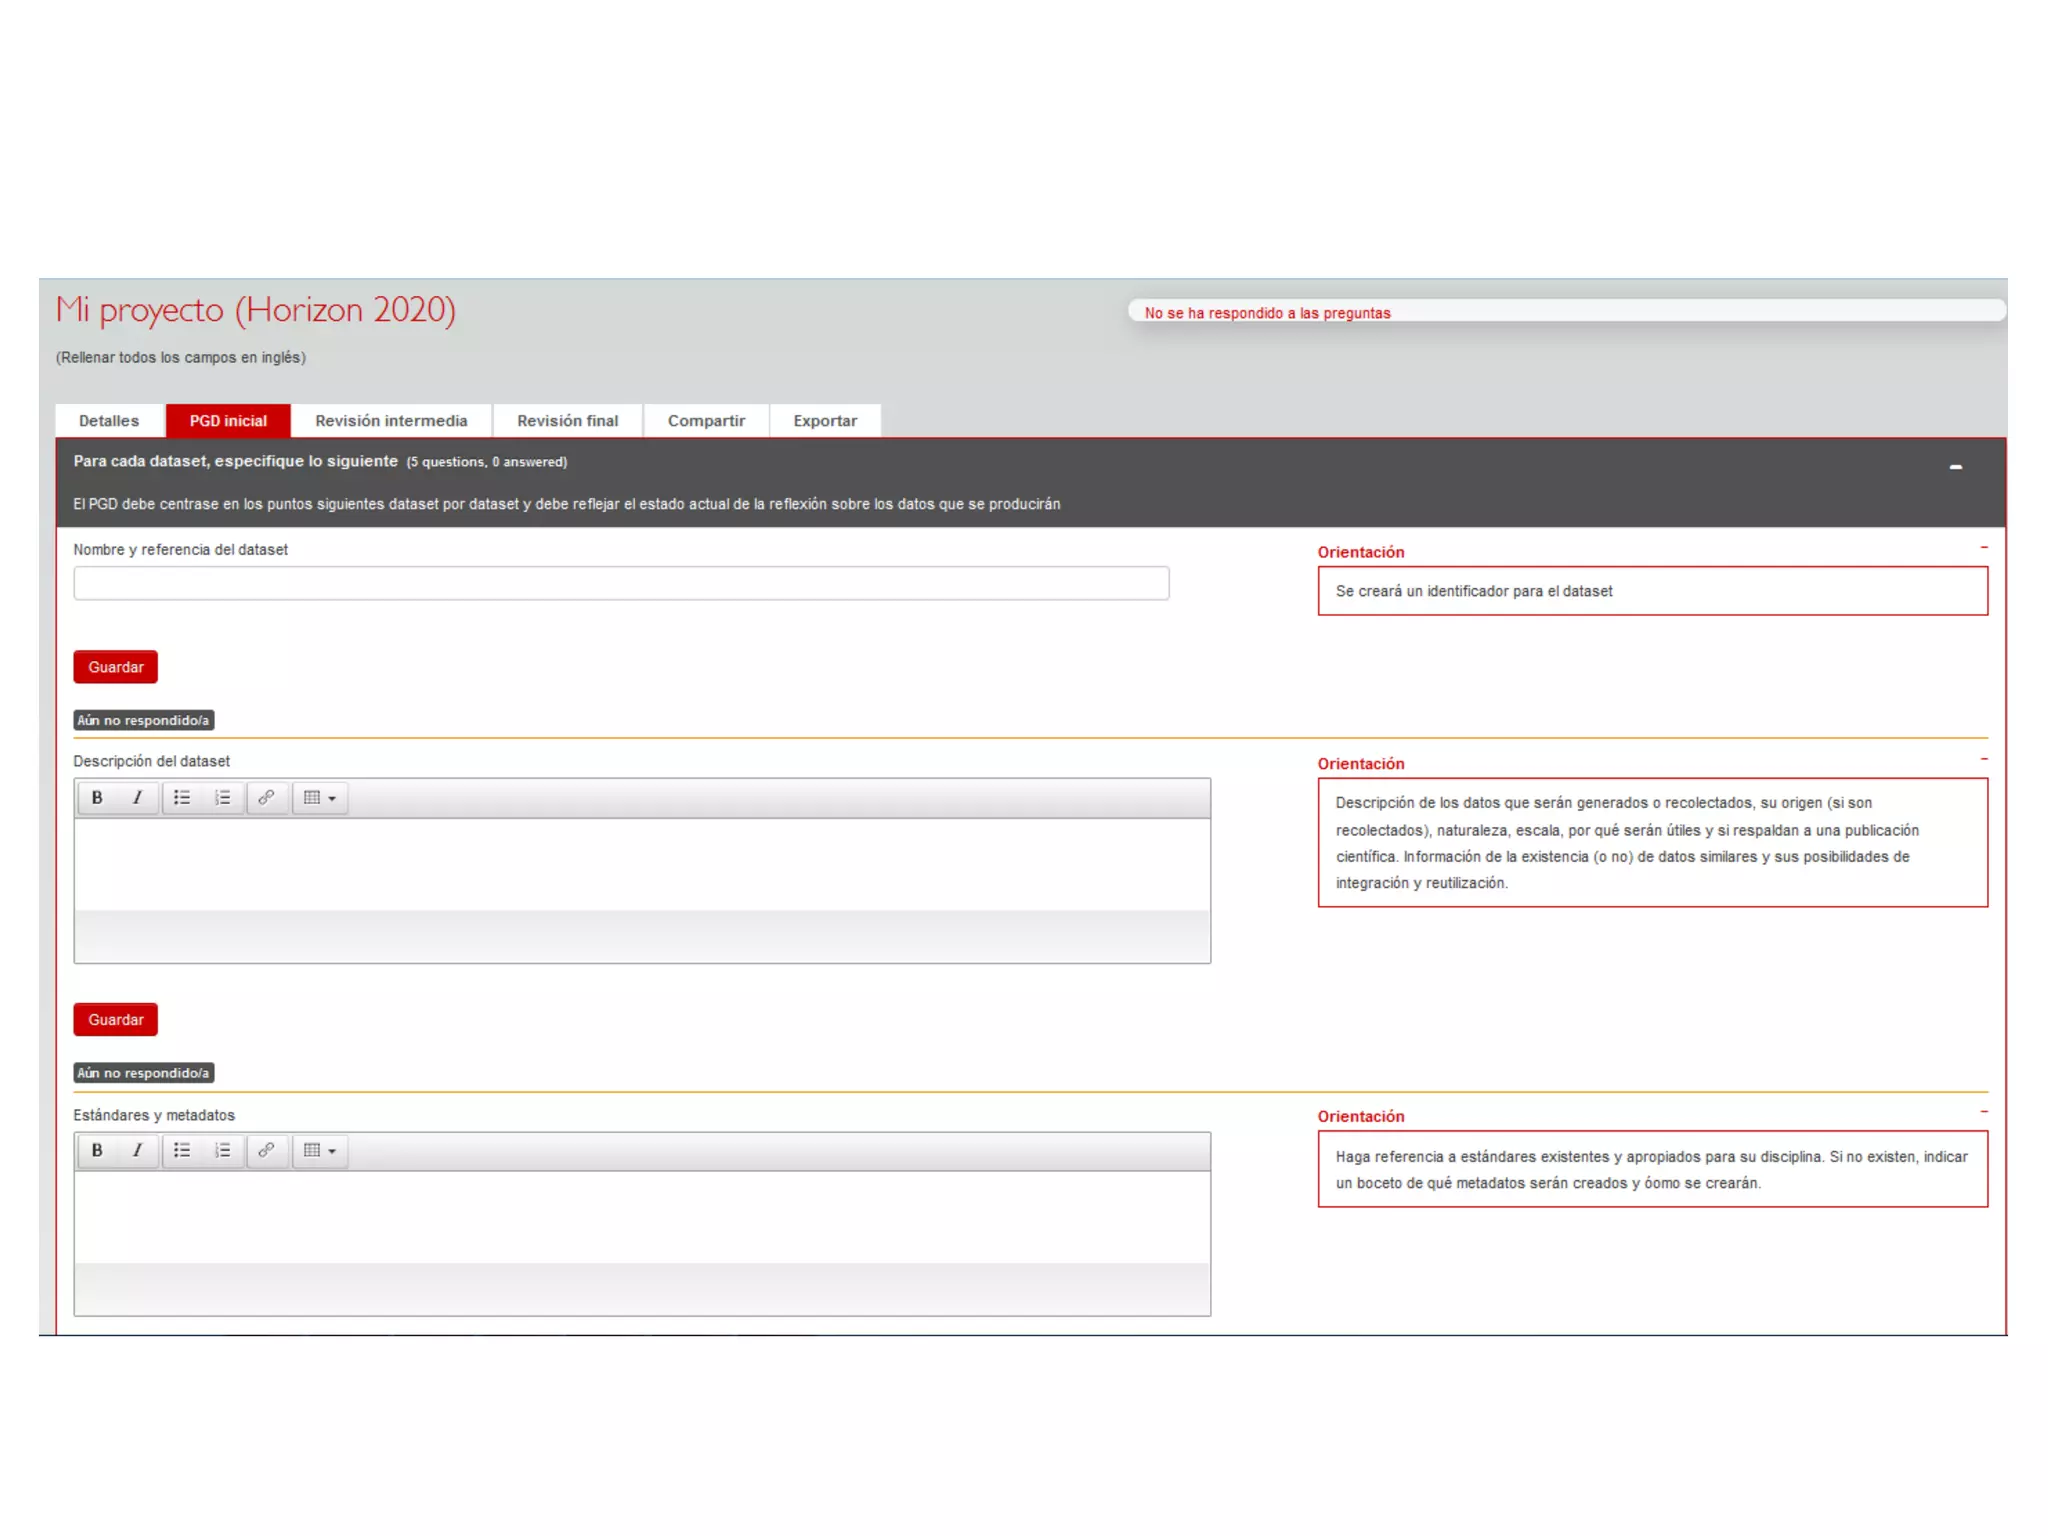The width and height of the screenshot is (2048, 1536).
Task: Click Guardar below dataset name field
Action: [x=116, y=667]
